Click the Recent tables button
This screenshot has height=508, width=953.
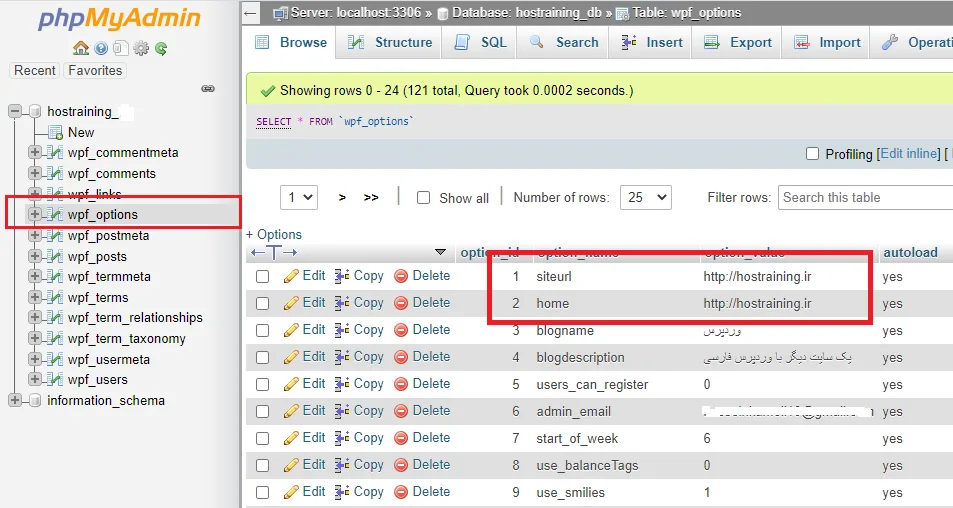pyautogui.click(x=35, y=70)
